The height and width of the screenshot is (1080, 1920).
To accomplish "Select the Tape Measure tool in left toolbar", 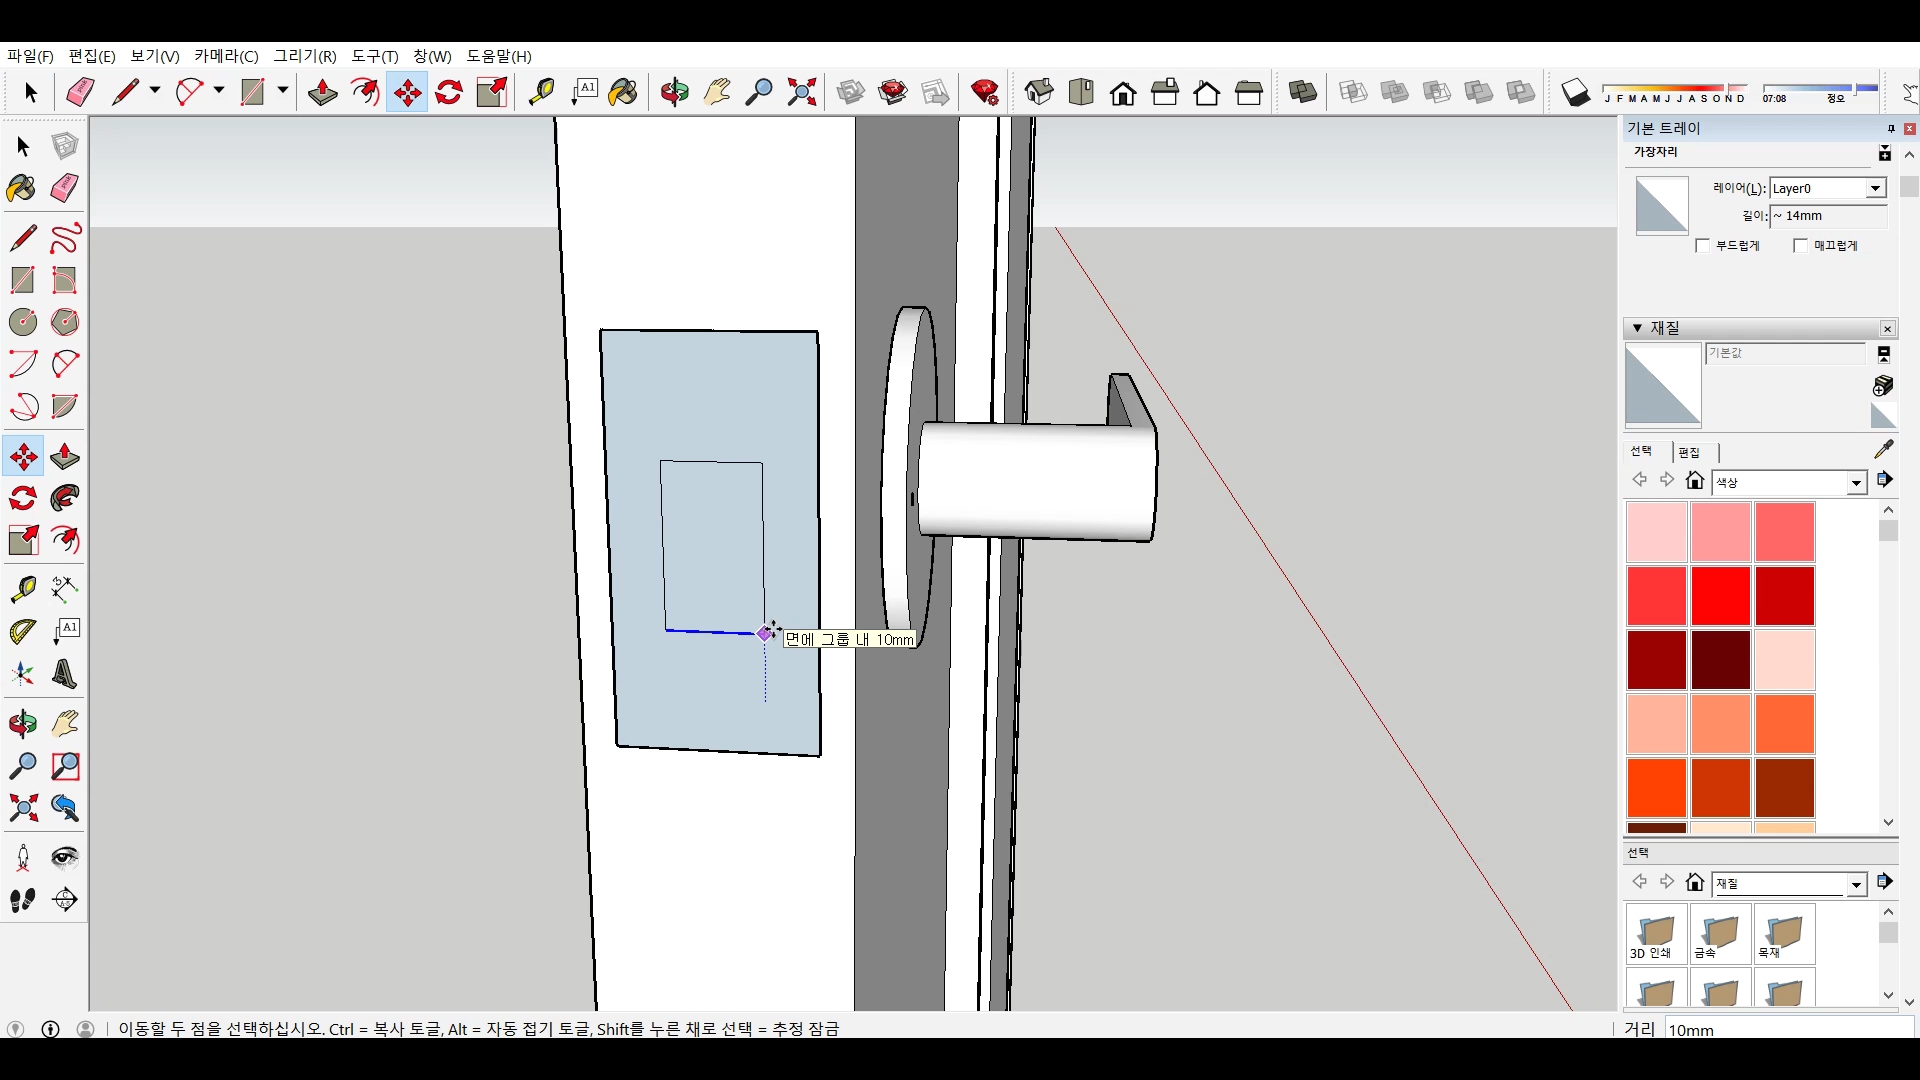I will click(x=23, y=589).
